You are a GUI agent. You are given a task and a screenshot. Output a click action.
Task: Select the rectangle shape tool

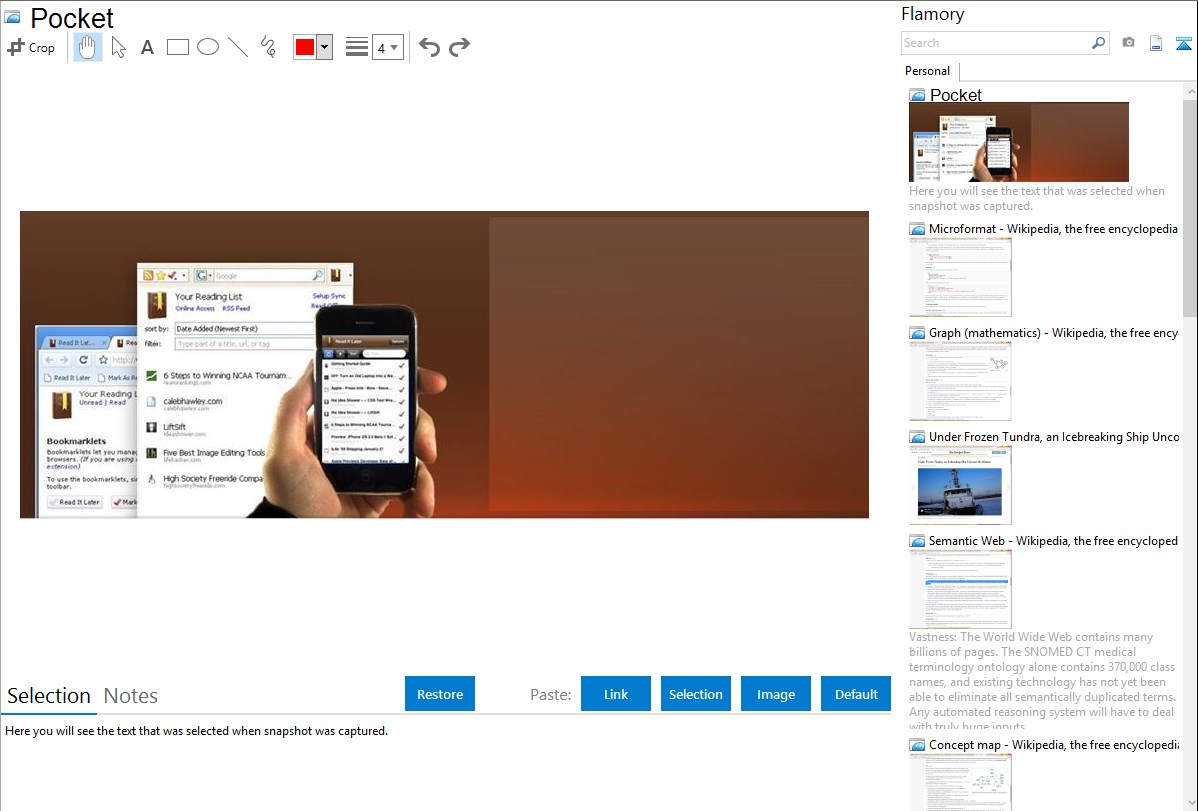pos(177,47)
